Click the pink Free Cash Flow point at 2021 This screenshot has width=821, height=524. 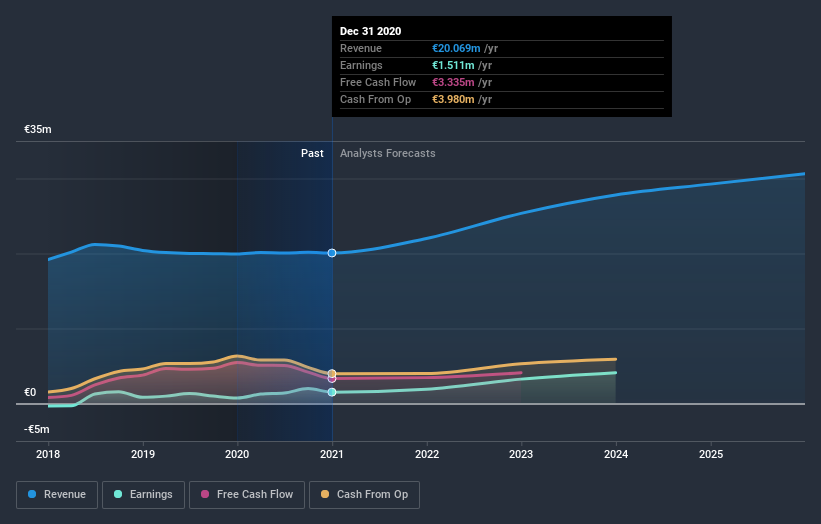[x=332, y=378]
